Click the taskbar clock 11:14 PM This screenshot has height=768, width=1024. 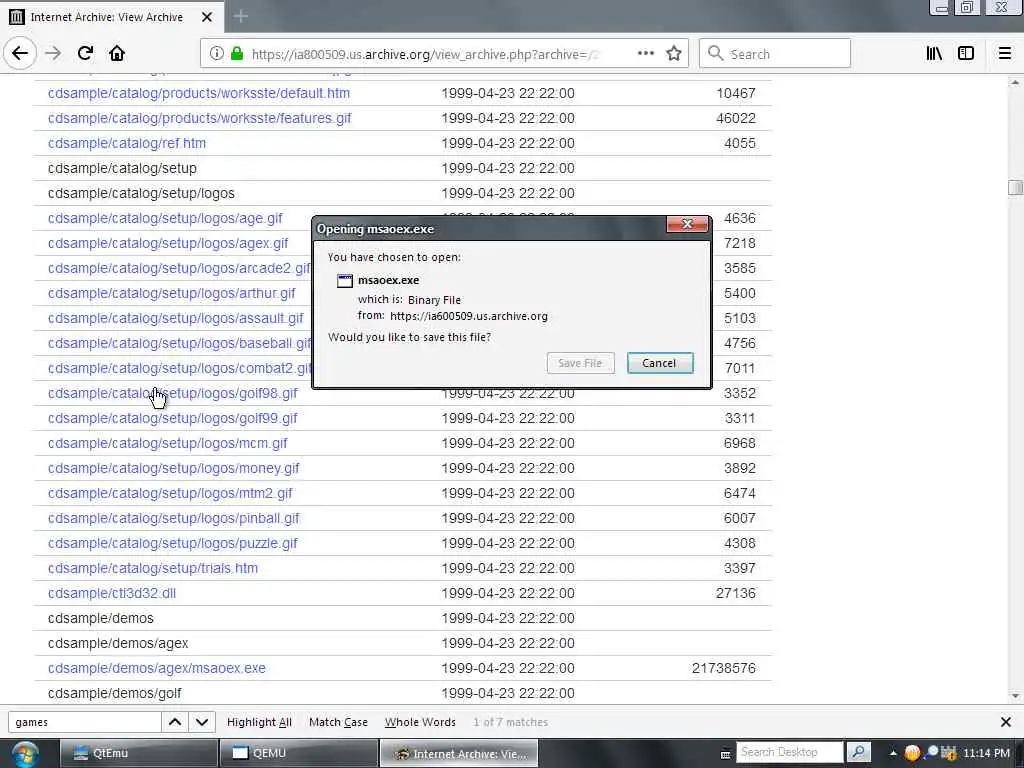pyautogui.click(x=986, y=753)
